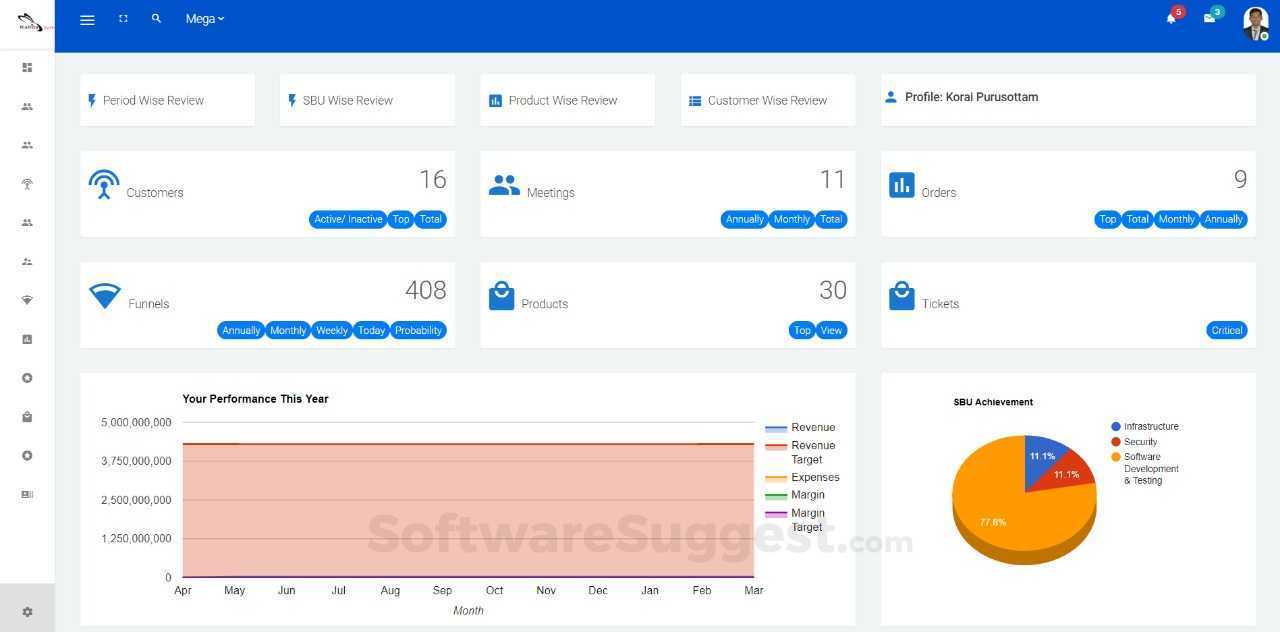Expand the hamburger menu in top bar
The width and height of the screenshot is (1280, 632).
pos(87,18)
